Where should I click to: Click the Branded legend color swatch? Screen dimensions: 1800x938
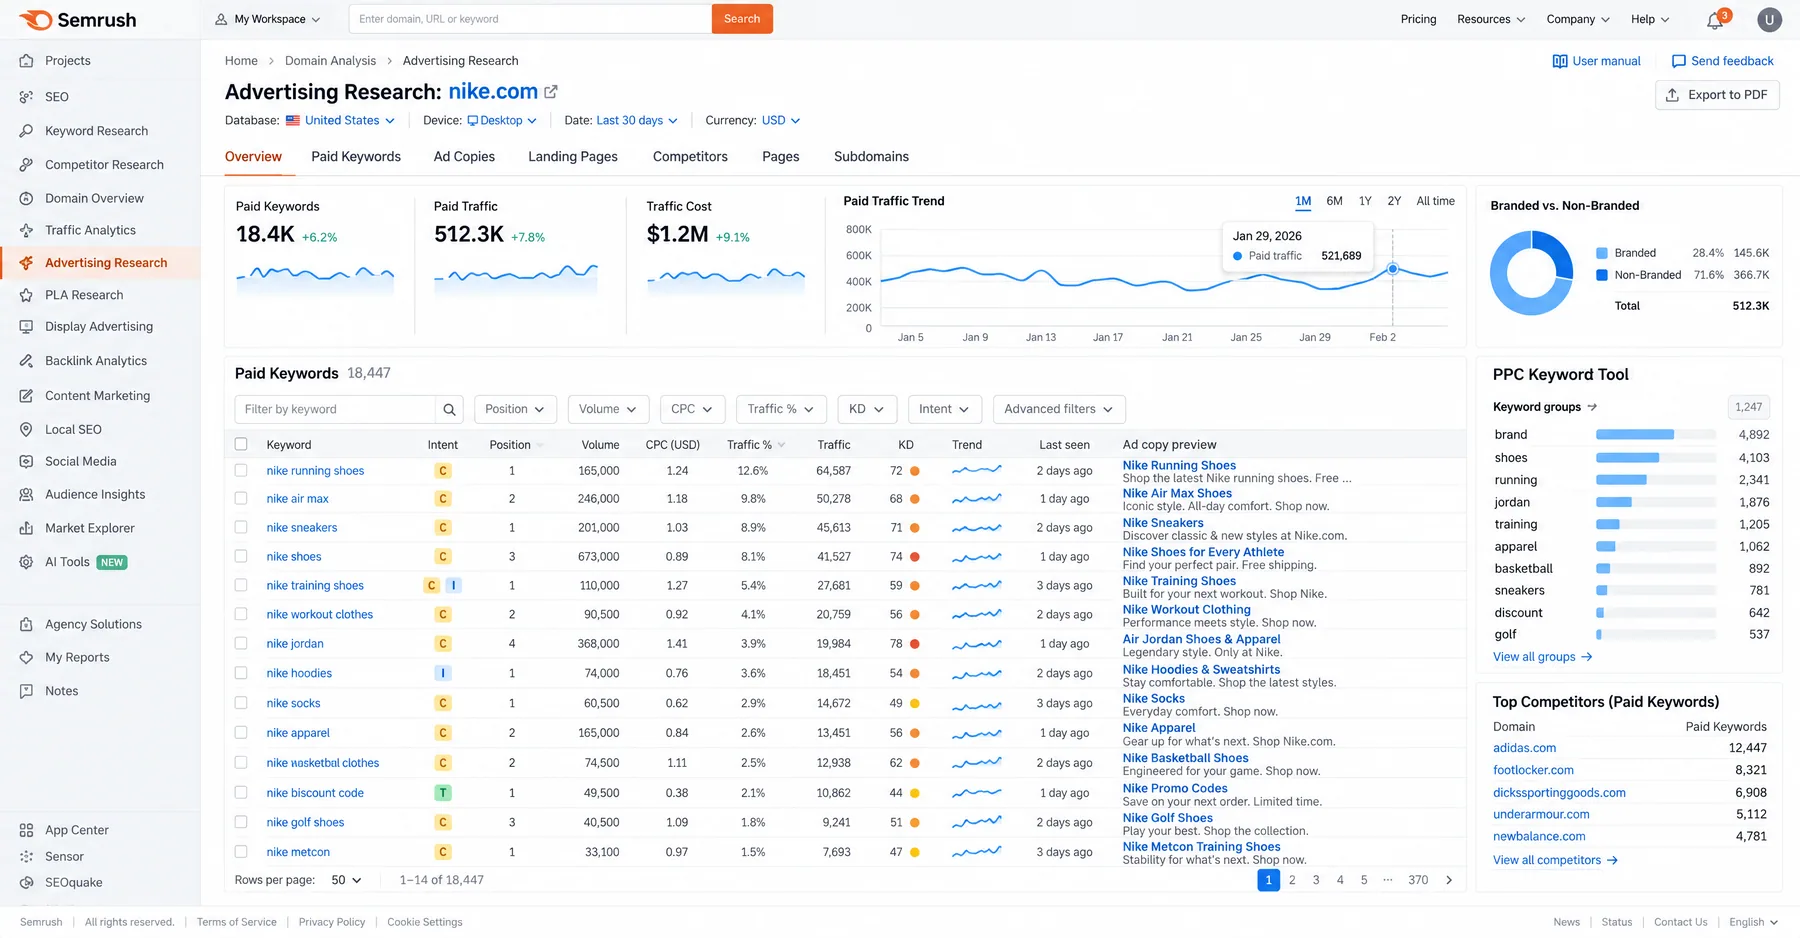pos(1602,253)
